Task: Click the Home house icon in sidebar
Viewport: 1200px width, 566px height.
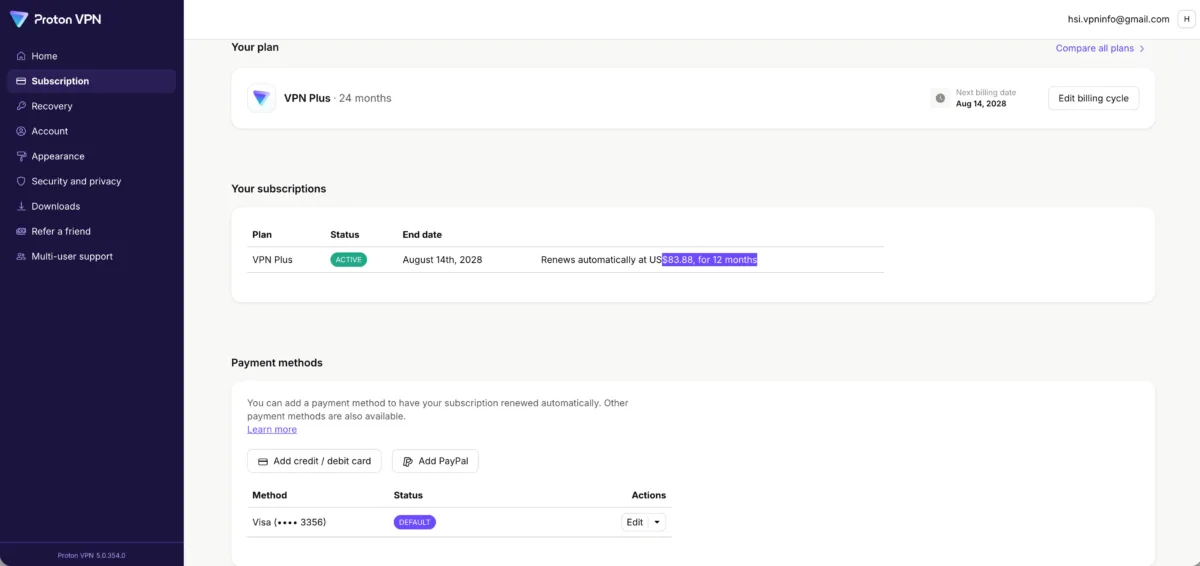Action: pyautogui.click(x=21, y=56)
